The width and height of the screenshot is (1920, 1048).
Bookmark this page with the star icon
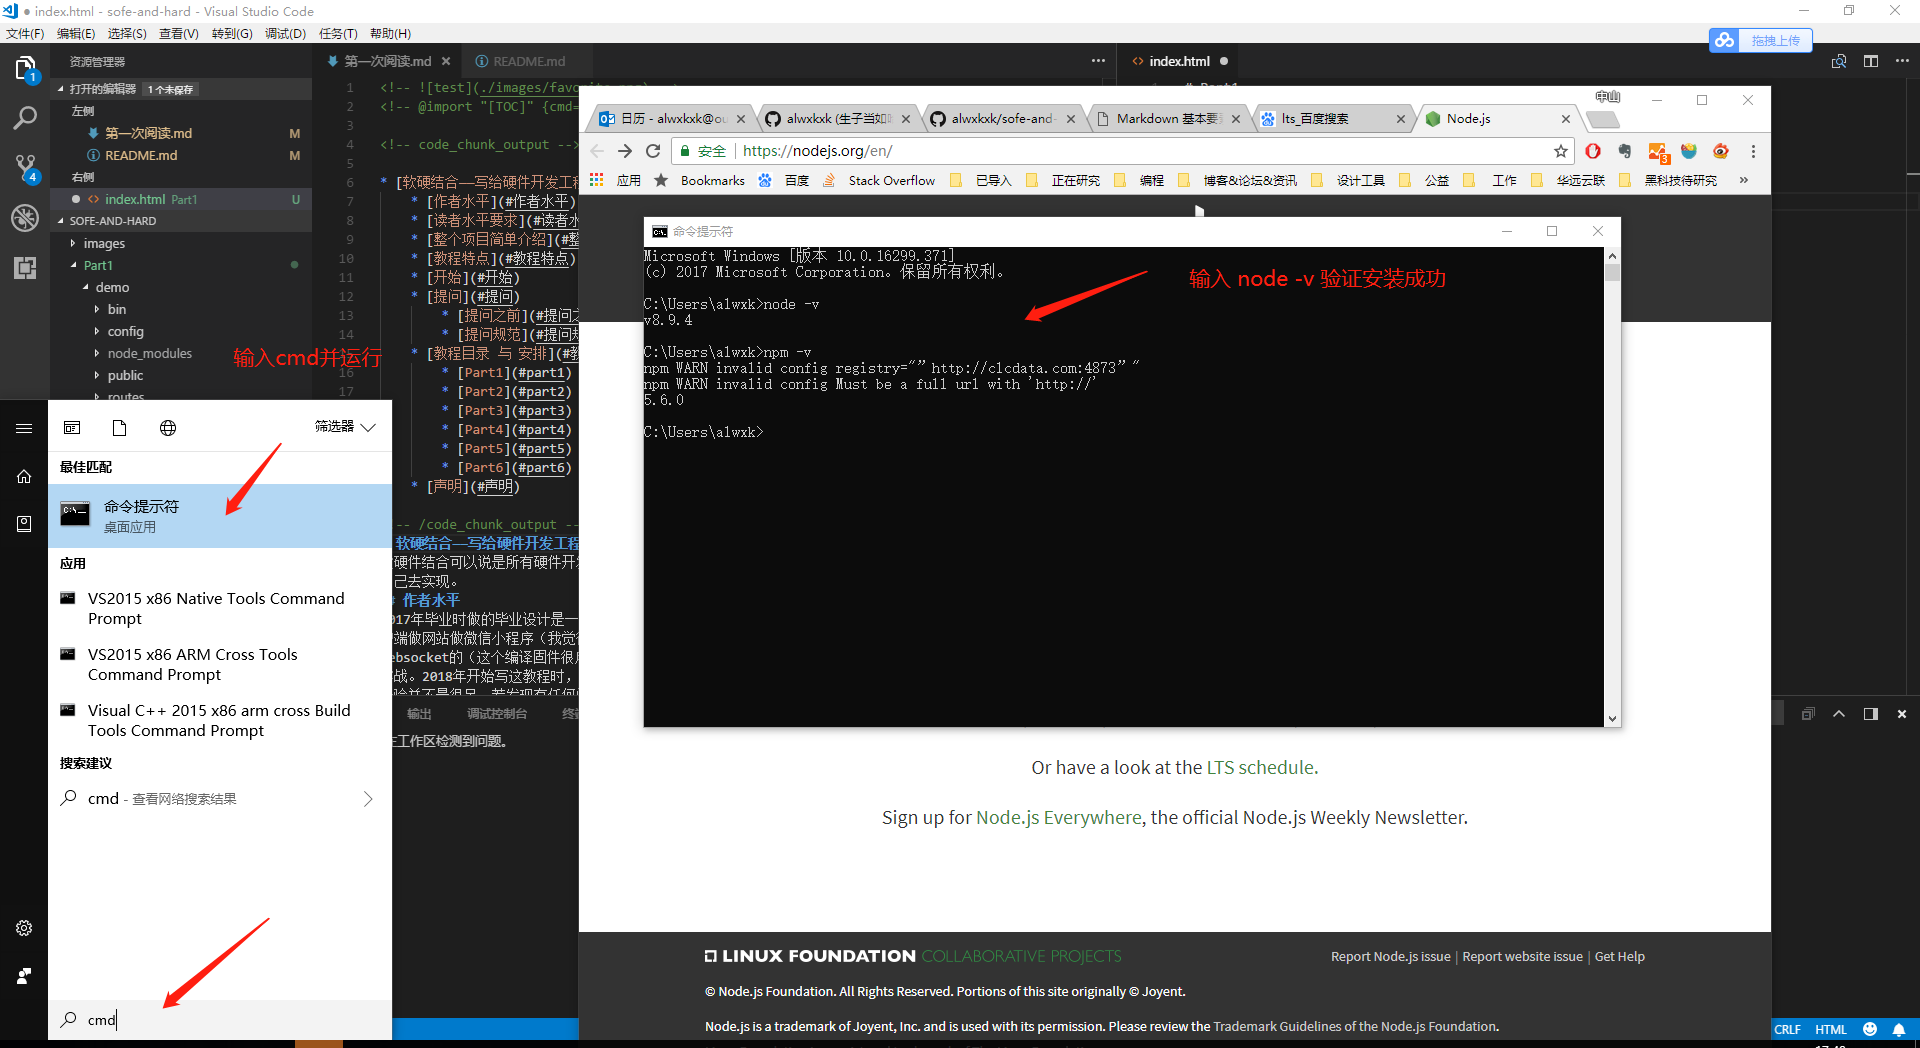[1560, 151]
